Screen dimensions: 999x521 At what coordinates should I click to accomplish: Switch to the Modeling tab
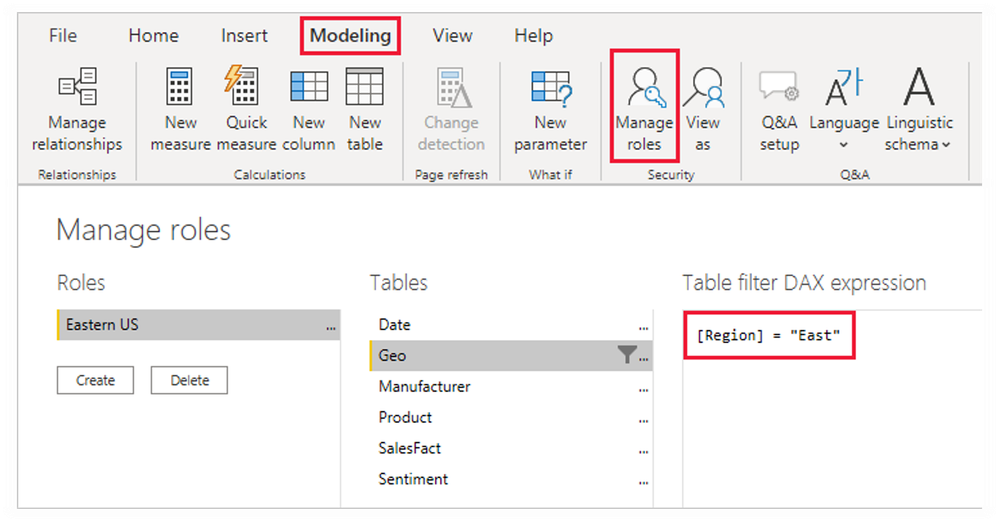pos(350,36)
